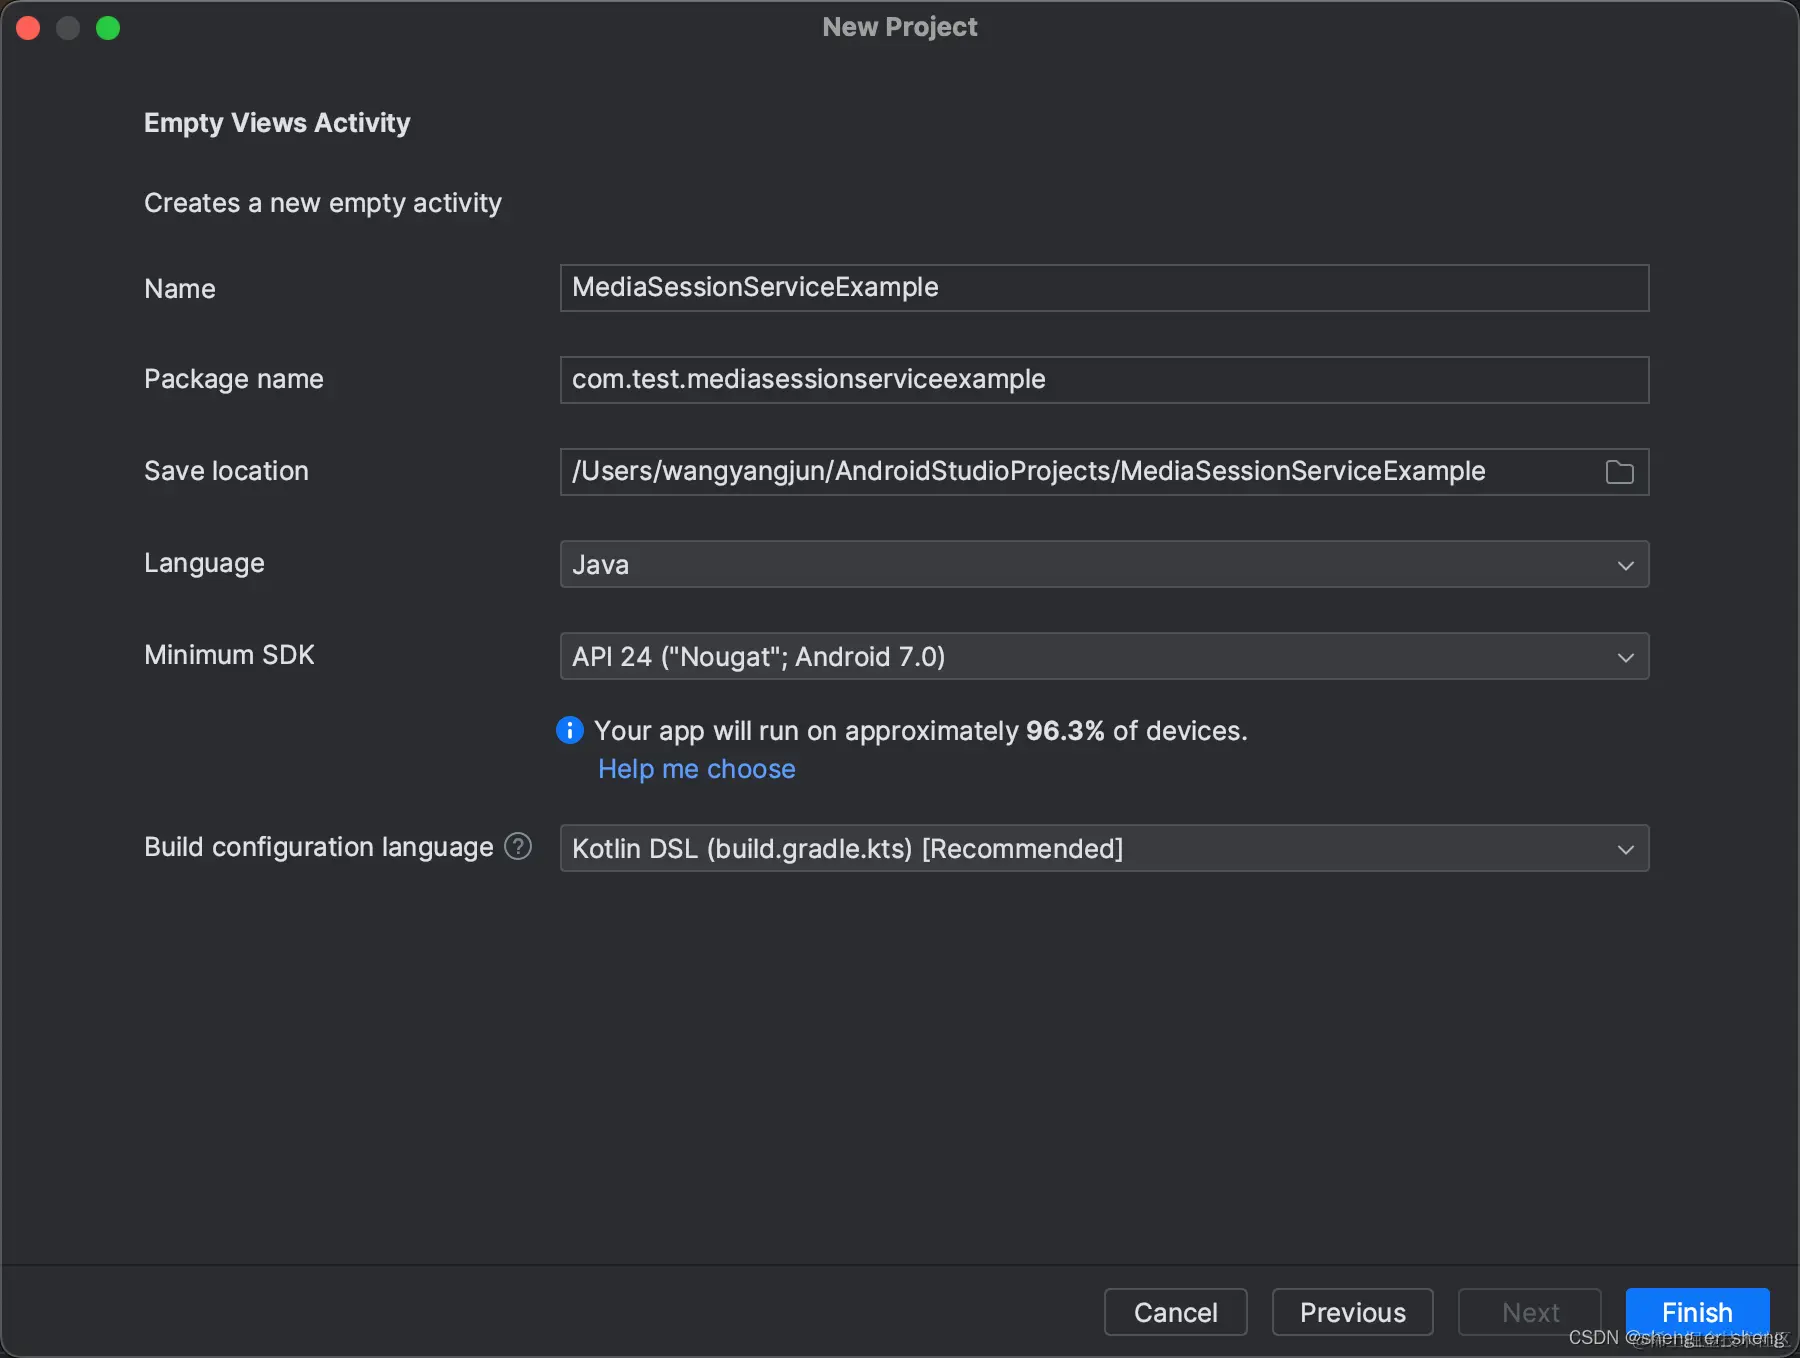Click the New Project title bar text
This screenshot has width=1800, height=1358.
coord(900,27)
